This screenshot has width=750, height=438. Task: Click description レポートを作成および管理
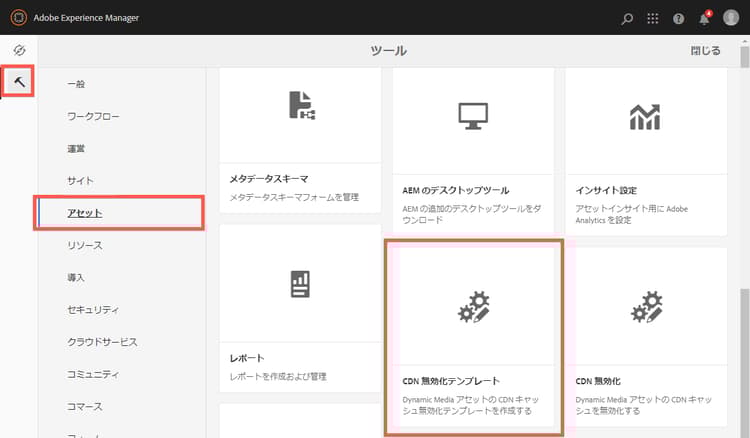pos(278,376)
